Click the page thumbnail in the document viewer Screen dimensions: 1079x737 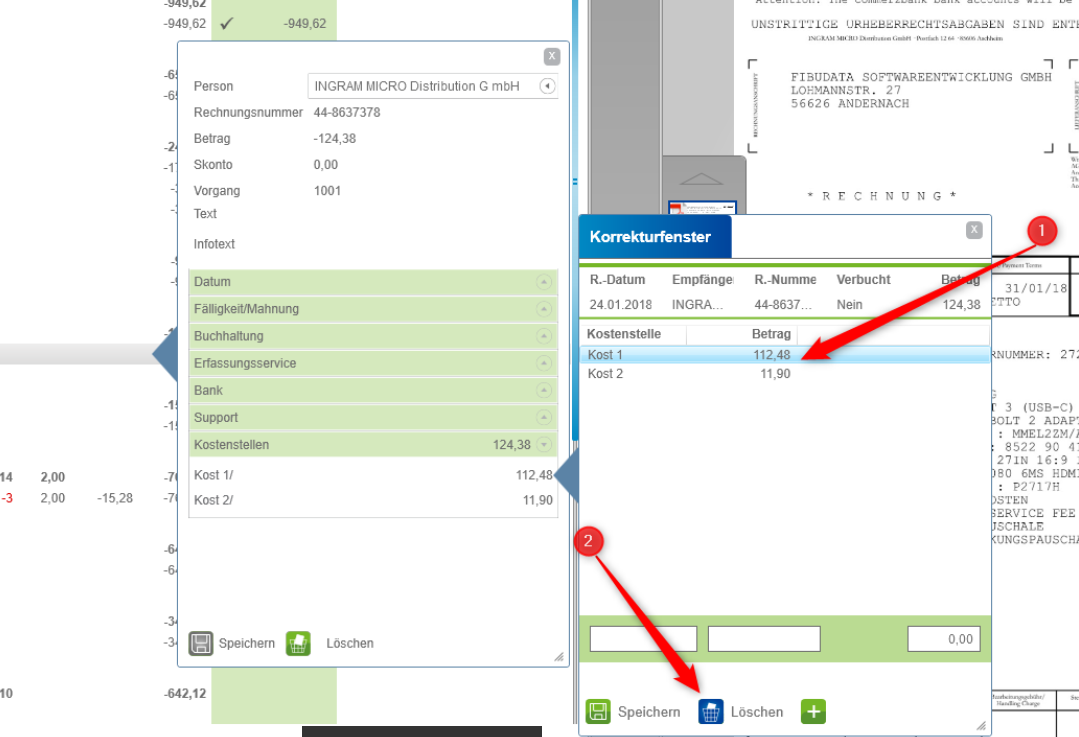[x=703, y=207]
